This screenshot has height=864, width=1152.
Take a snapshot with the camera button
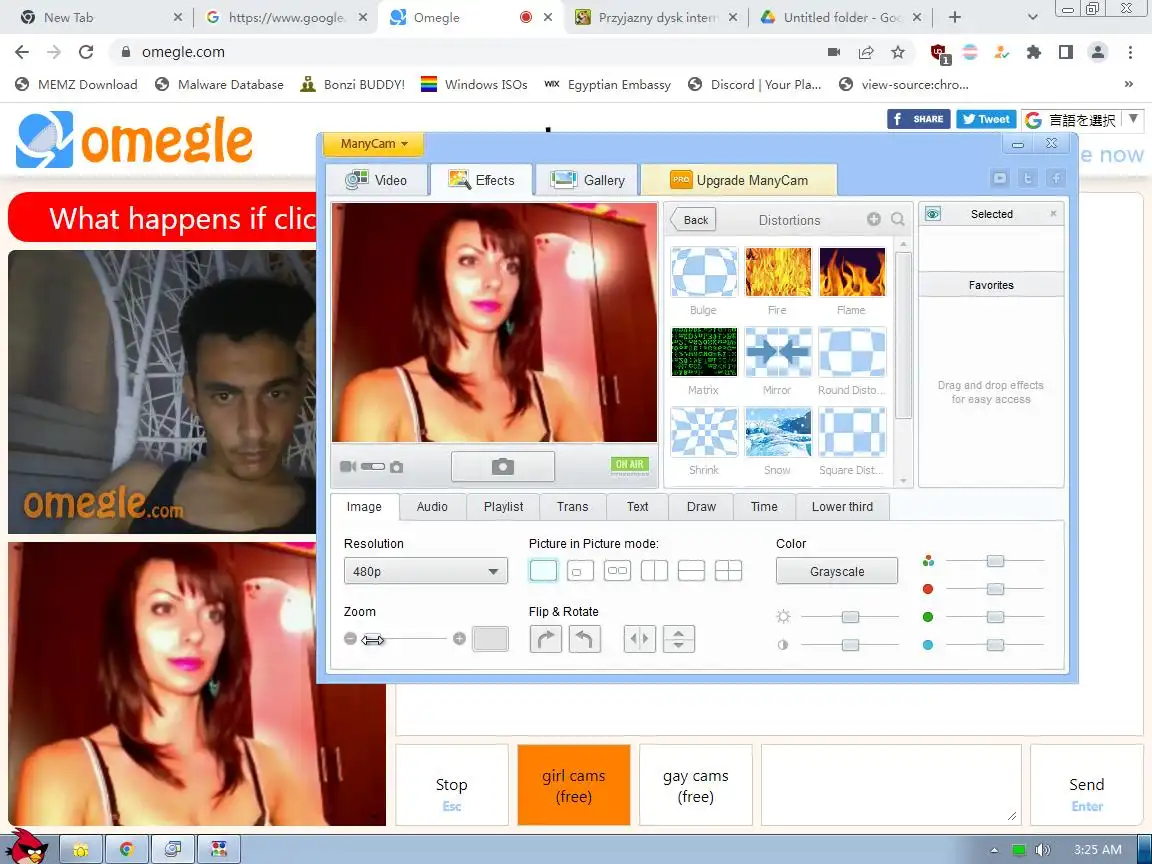pos(503,466)
